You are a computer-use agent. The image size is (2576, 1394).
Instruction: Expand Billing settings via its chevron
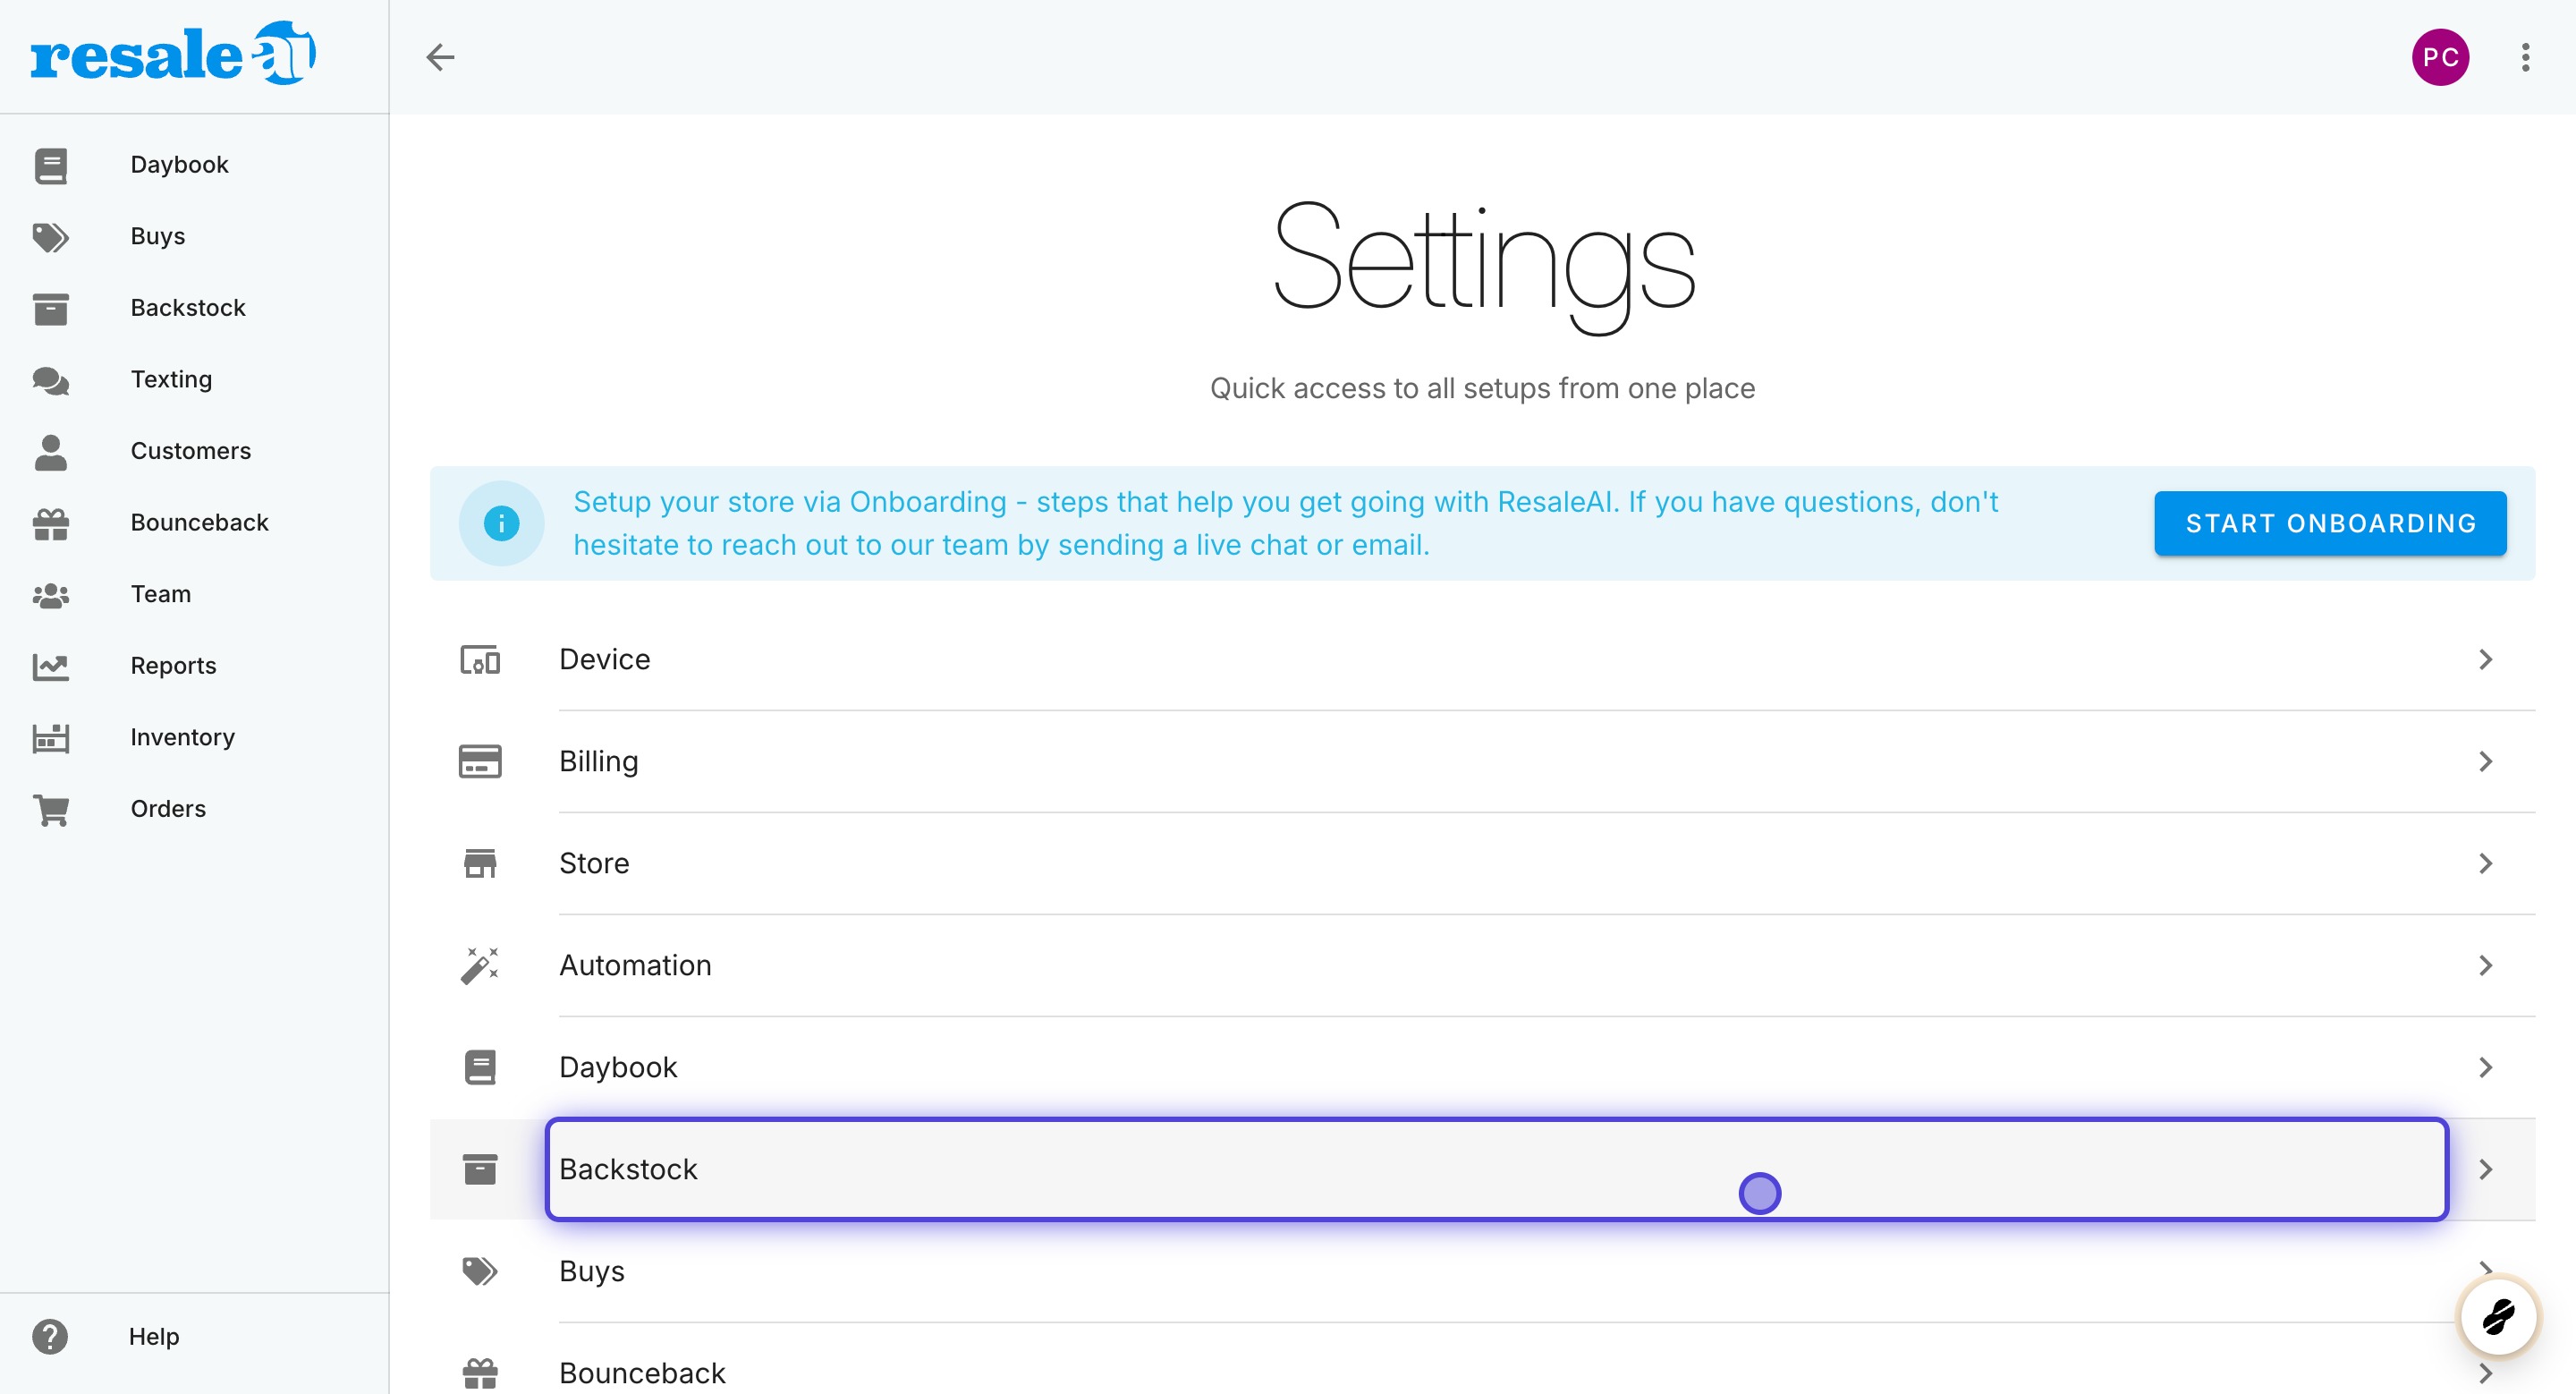point(2486,762)
